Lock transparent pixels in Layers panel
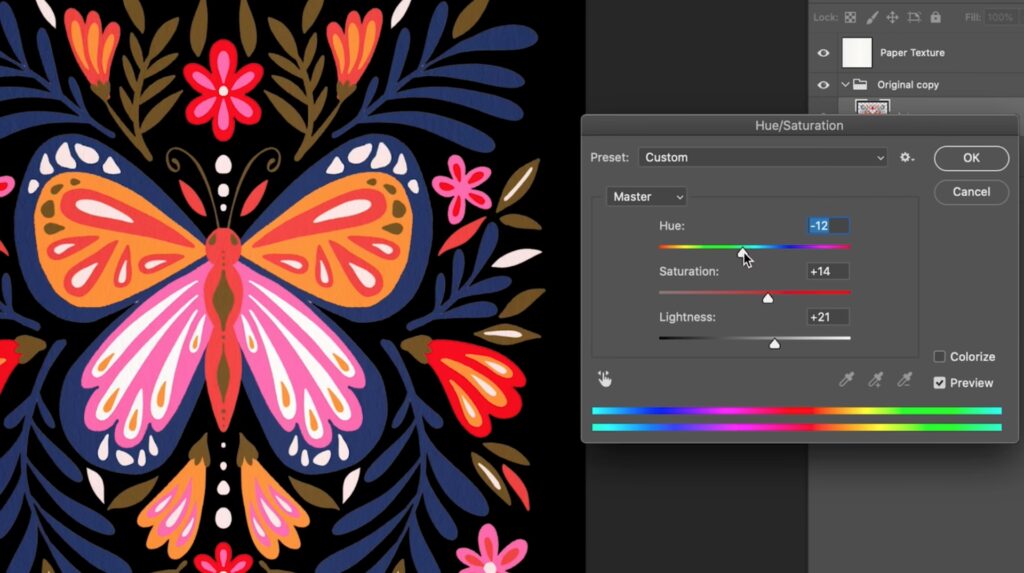 tap(850, 17)
